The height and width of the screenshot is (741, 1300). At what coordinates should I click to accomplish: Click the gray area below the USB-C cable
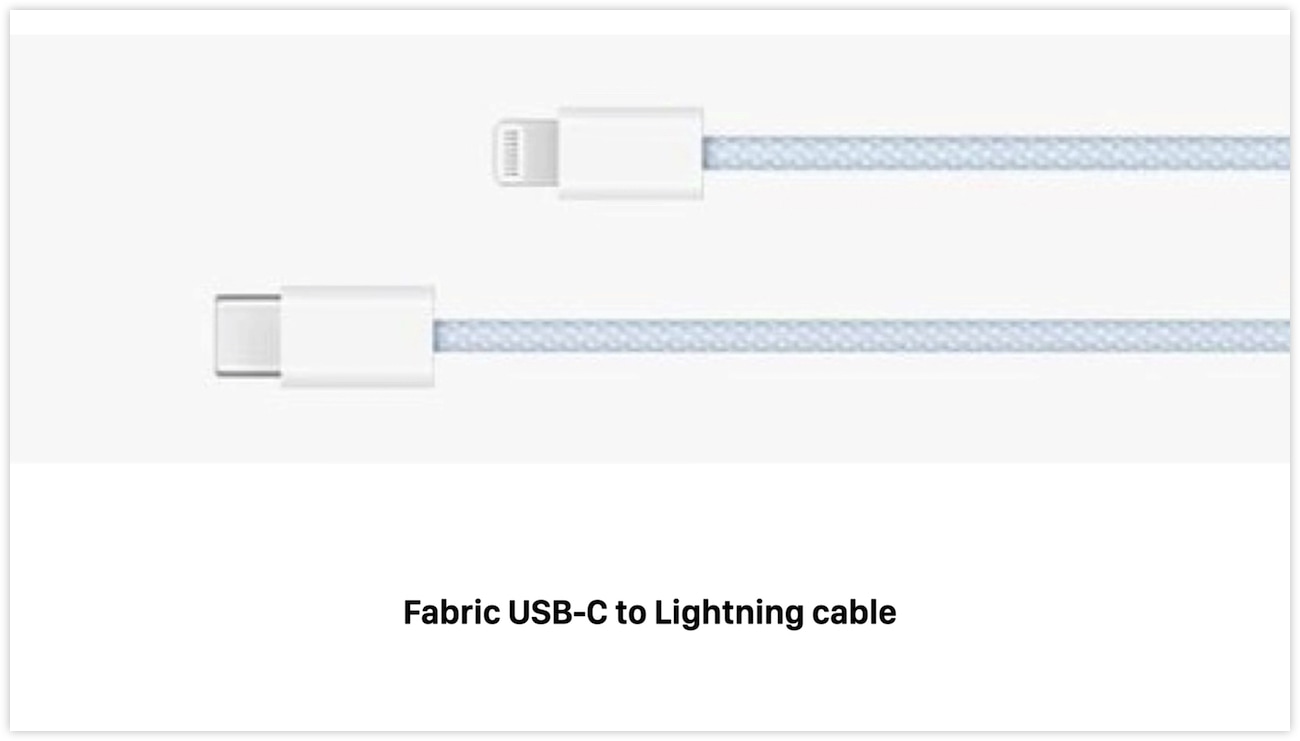click(650, 420)
